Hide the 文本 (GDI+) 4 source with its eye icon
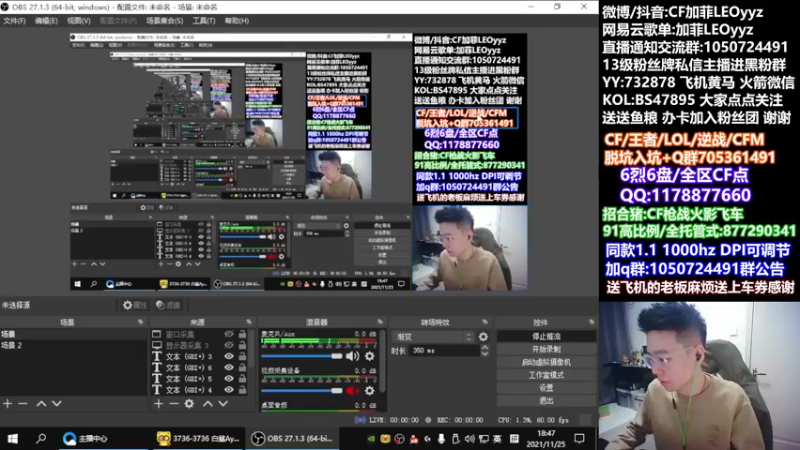This screenshot has height=450, width=800. (x=229, y=390)
